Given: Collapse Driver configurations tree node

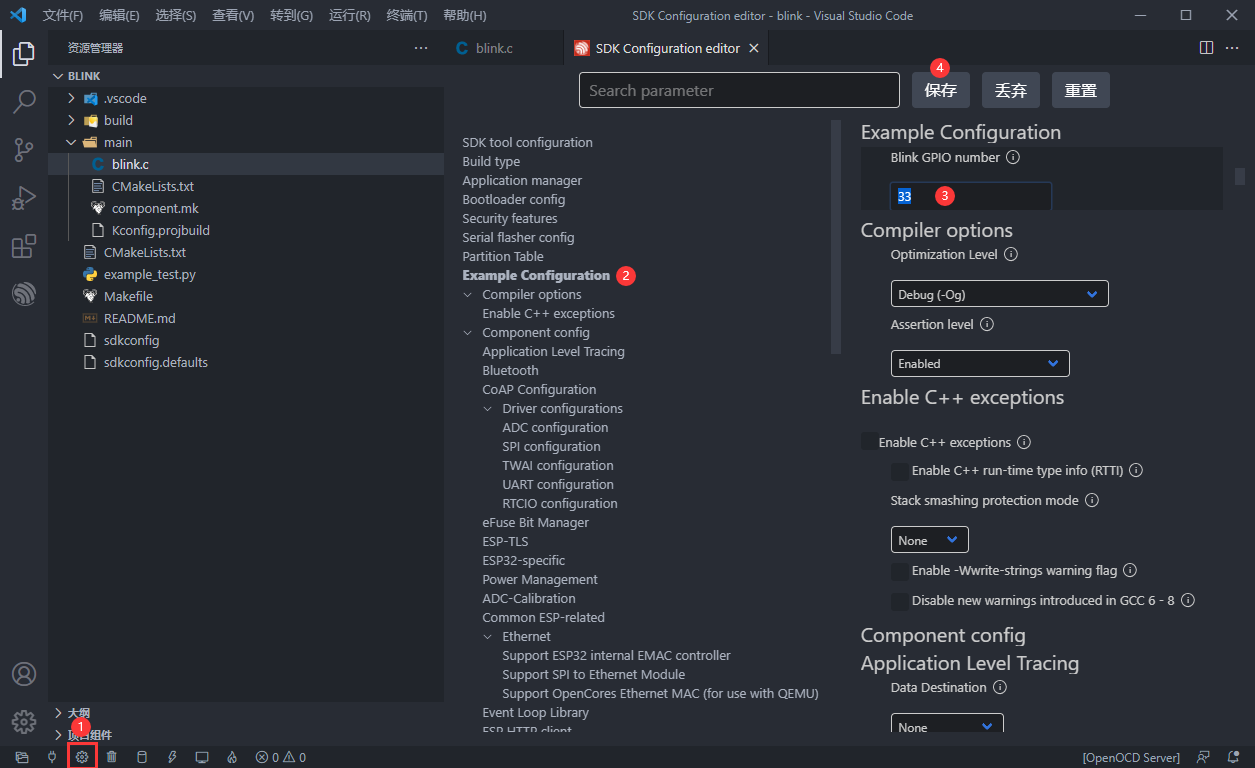Looking at the screenshot, I should 488,409.
